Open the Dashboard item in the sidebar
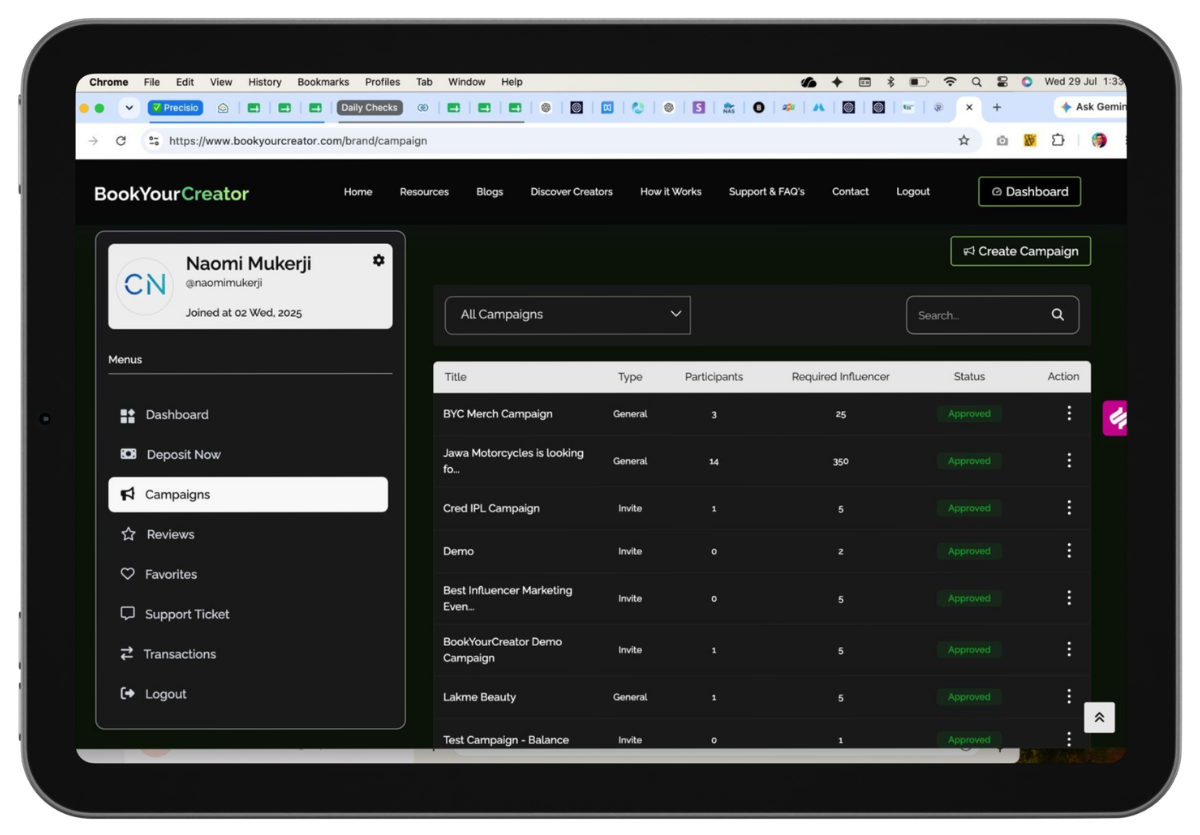 tap(164, 415)
